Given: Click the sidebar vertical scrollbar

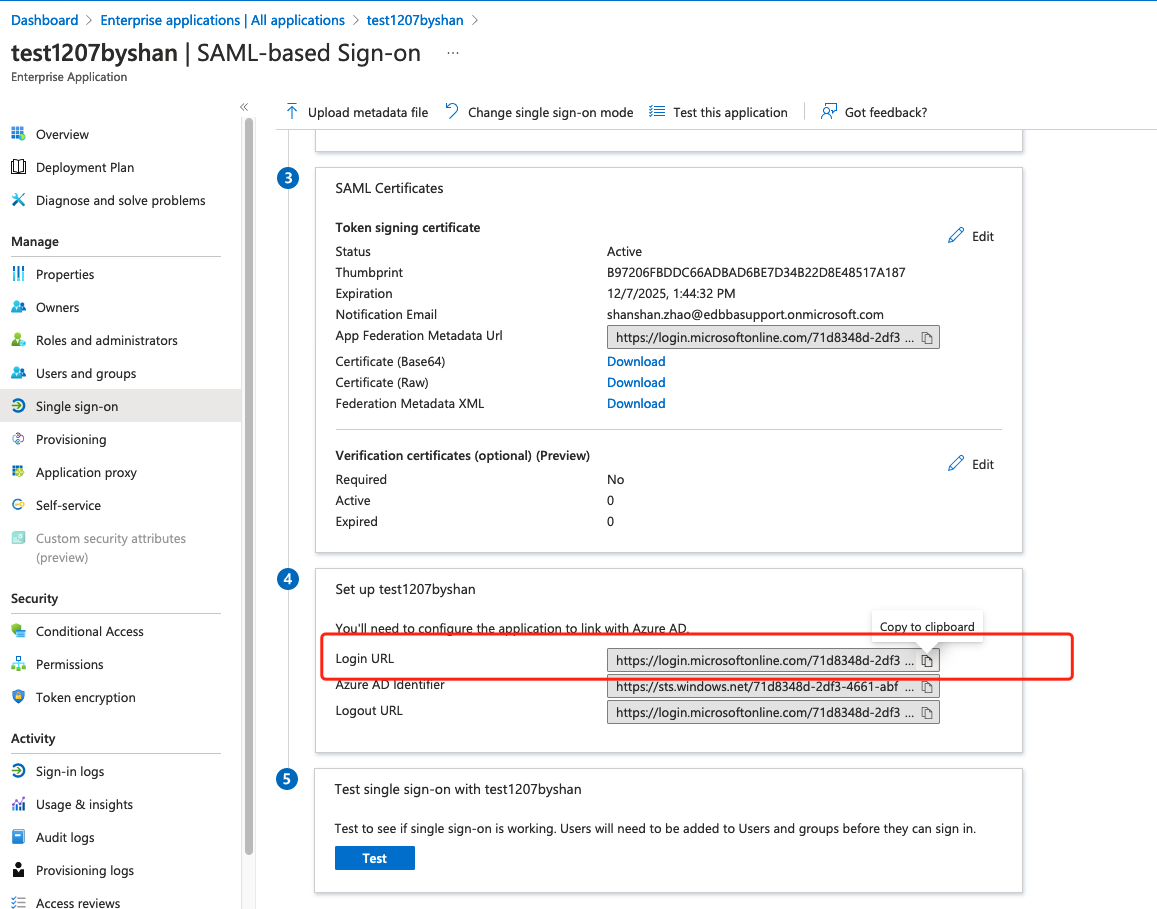Looking at the screenshot, I should pos(249,487).
